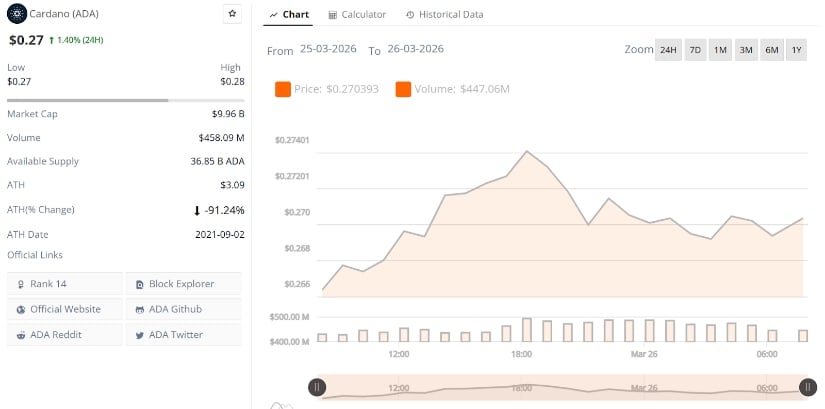Set zoom to 1M
This screenshot has height=409, width=825.
tap(720, 50)
